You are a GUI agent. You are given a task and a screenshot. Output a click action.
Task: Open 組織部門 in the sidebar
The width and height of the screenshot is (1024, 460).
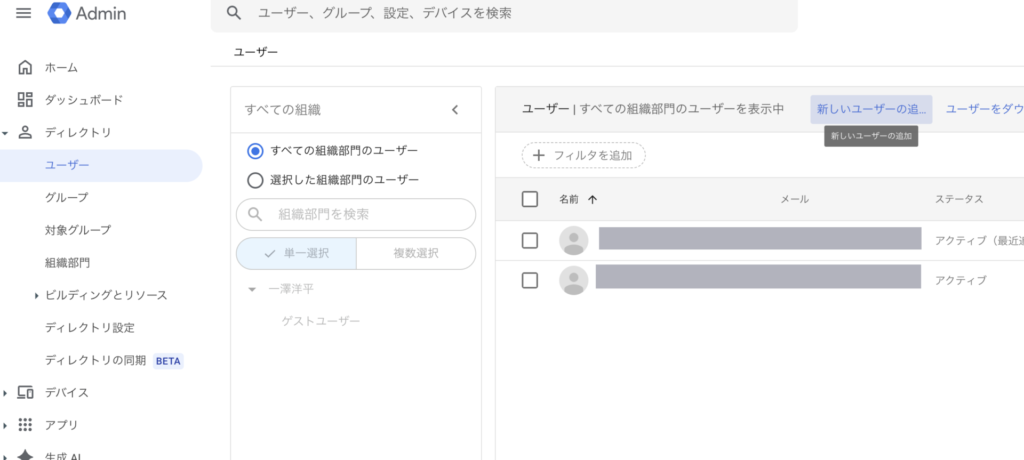tap(67, 262)
